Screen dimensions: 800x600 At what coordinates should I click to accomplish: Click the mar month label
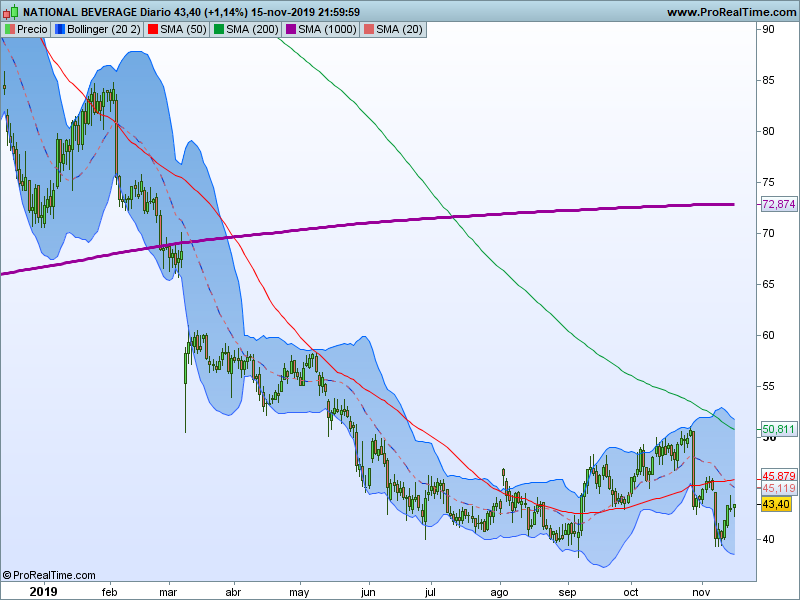coord(168,592)
